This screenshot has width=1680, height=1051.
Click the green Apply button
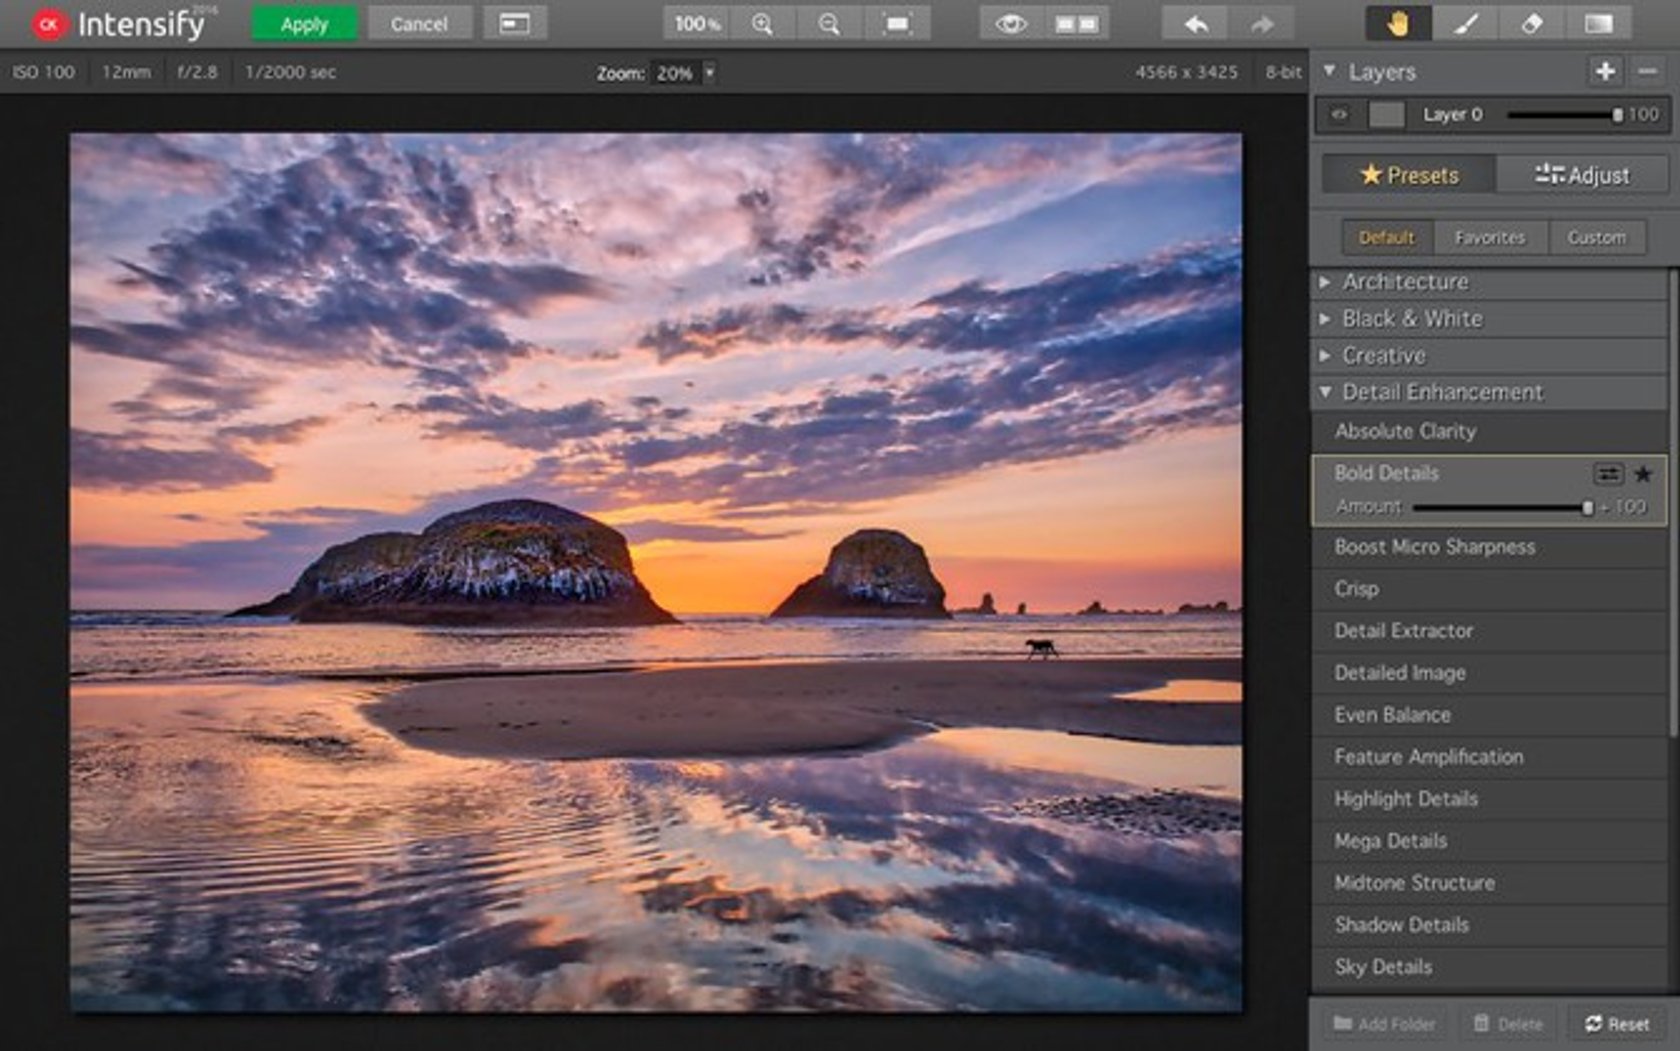click(x=303, y=23)
